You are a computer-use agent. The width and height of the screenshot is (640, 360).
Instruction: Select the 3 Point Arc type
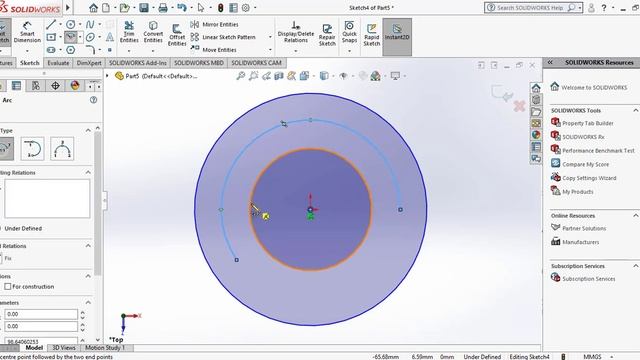[62, 149]
